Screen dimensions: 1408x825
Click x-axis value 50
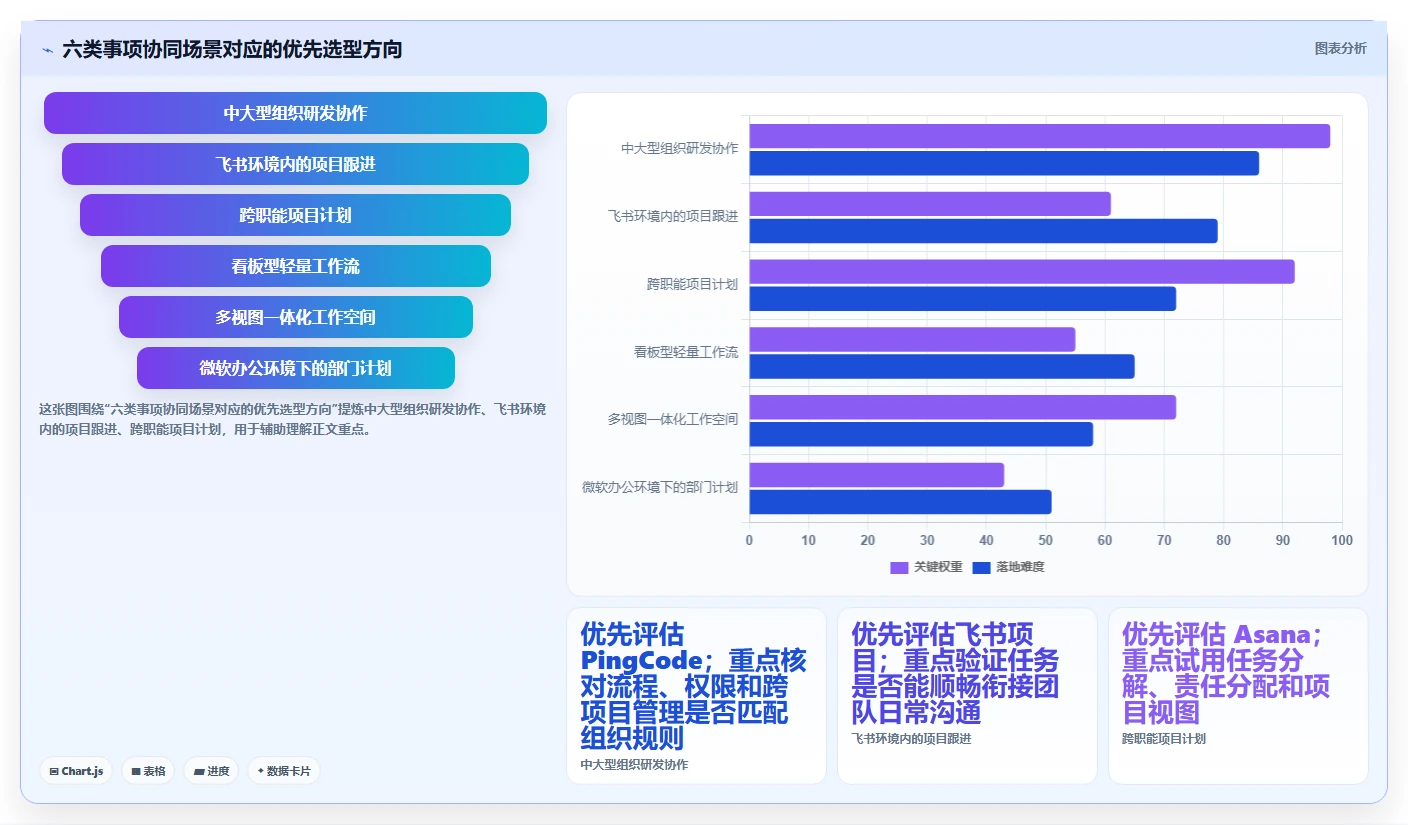click(1046, 540)
